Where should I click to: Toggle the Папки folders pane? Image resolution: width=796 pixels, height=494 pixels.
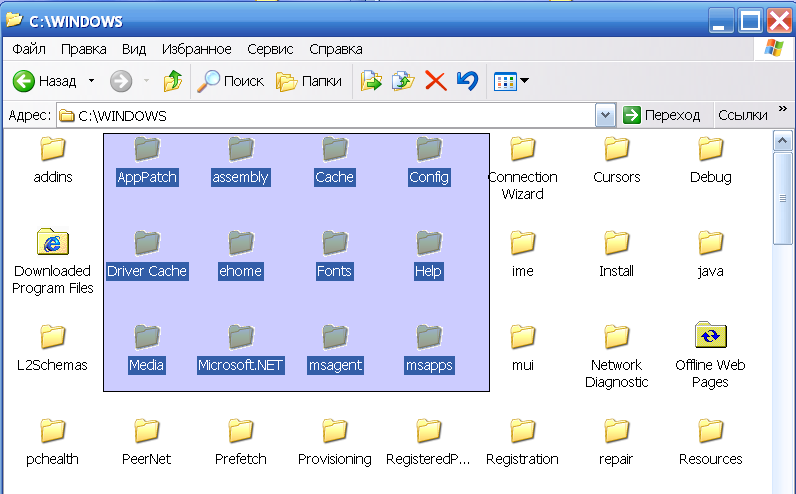click(309, 81)
